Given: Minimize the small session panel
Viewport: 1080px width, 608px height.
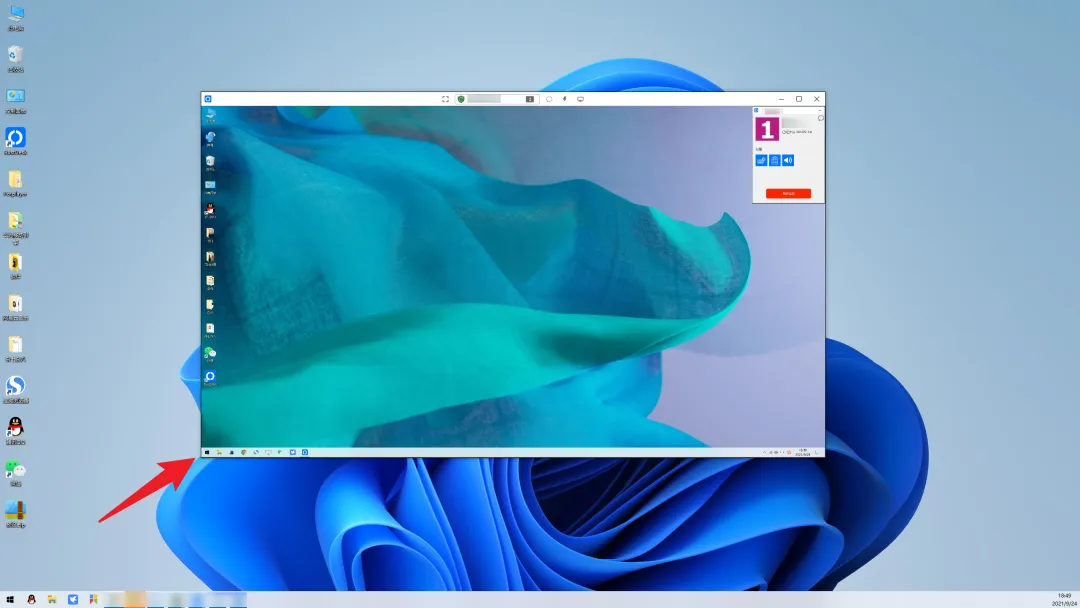Looking at the screenshot, I should point(820,110).
